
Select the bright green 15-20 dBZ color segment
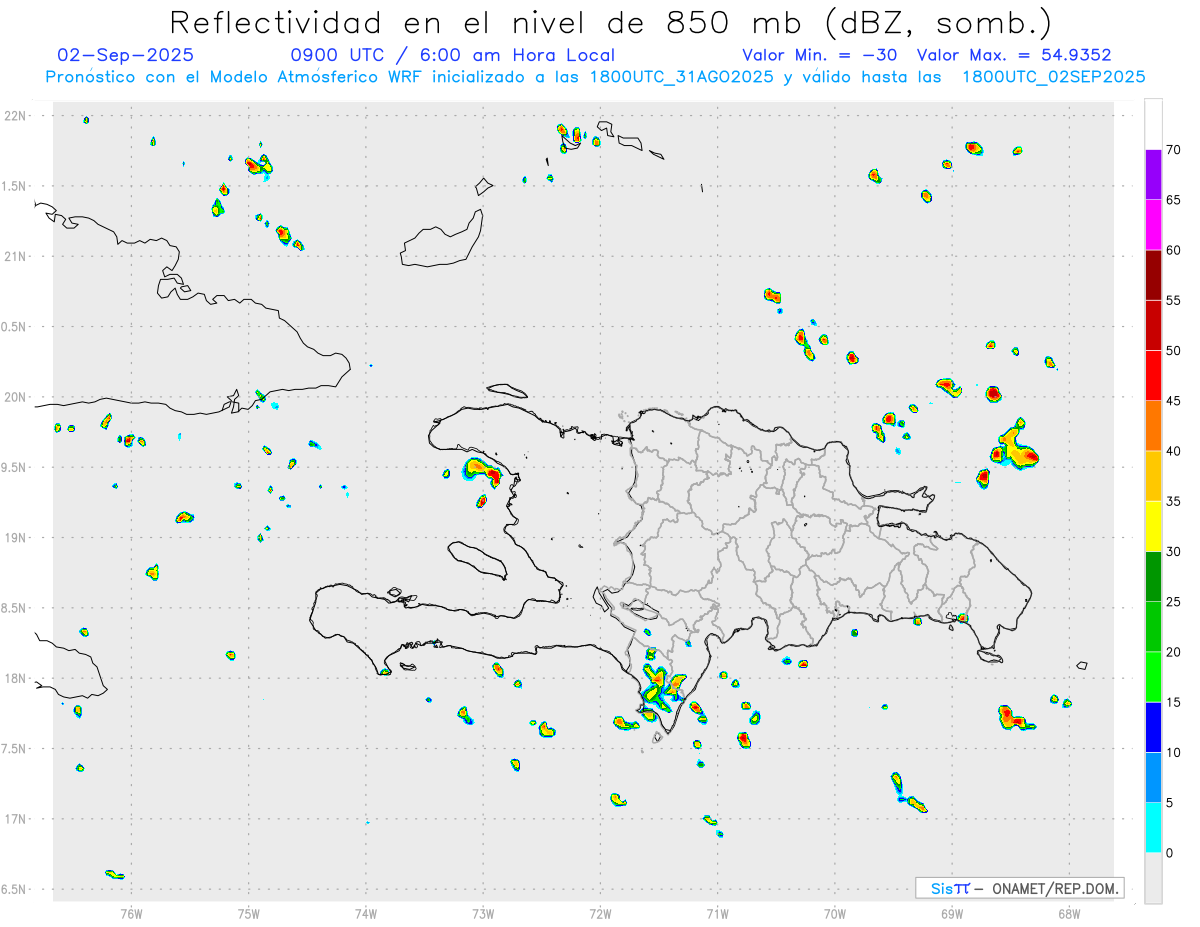coord(1153,677)
